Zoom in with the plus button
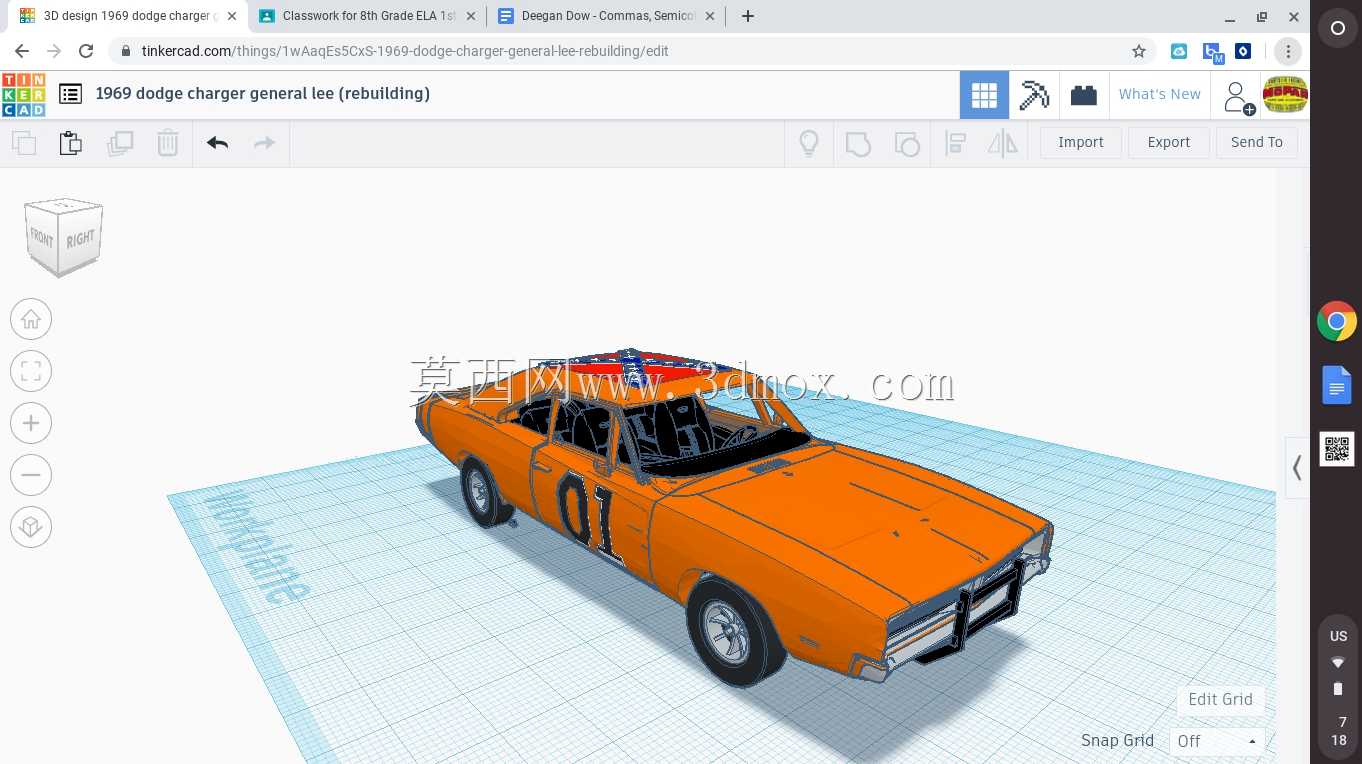The height and width of the screenshot is (764, 1362). click(31, 423)
